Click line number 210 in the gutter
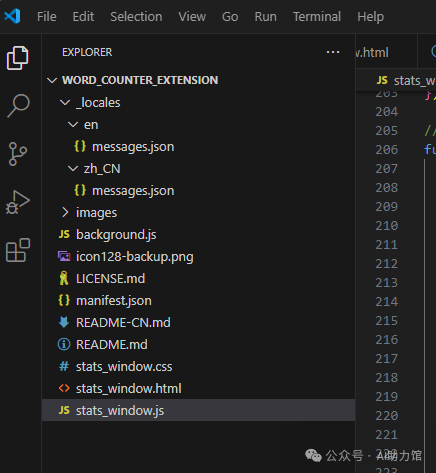 [x=387, y=226]
